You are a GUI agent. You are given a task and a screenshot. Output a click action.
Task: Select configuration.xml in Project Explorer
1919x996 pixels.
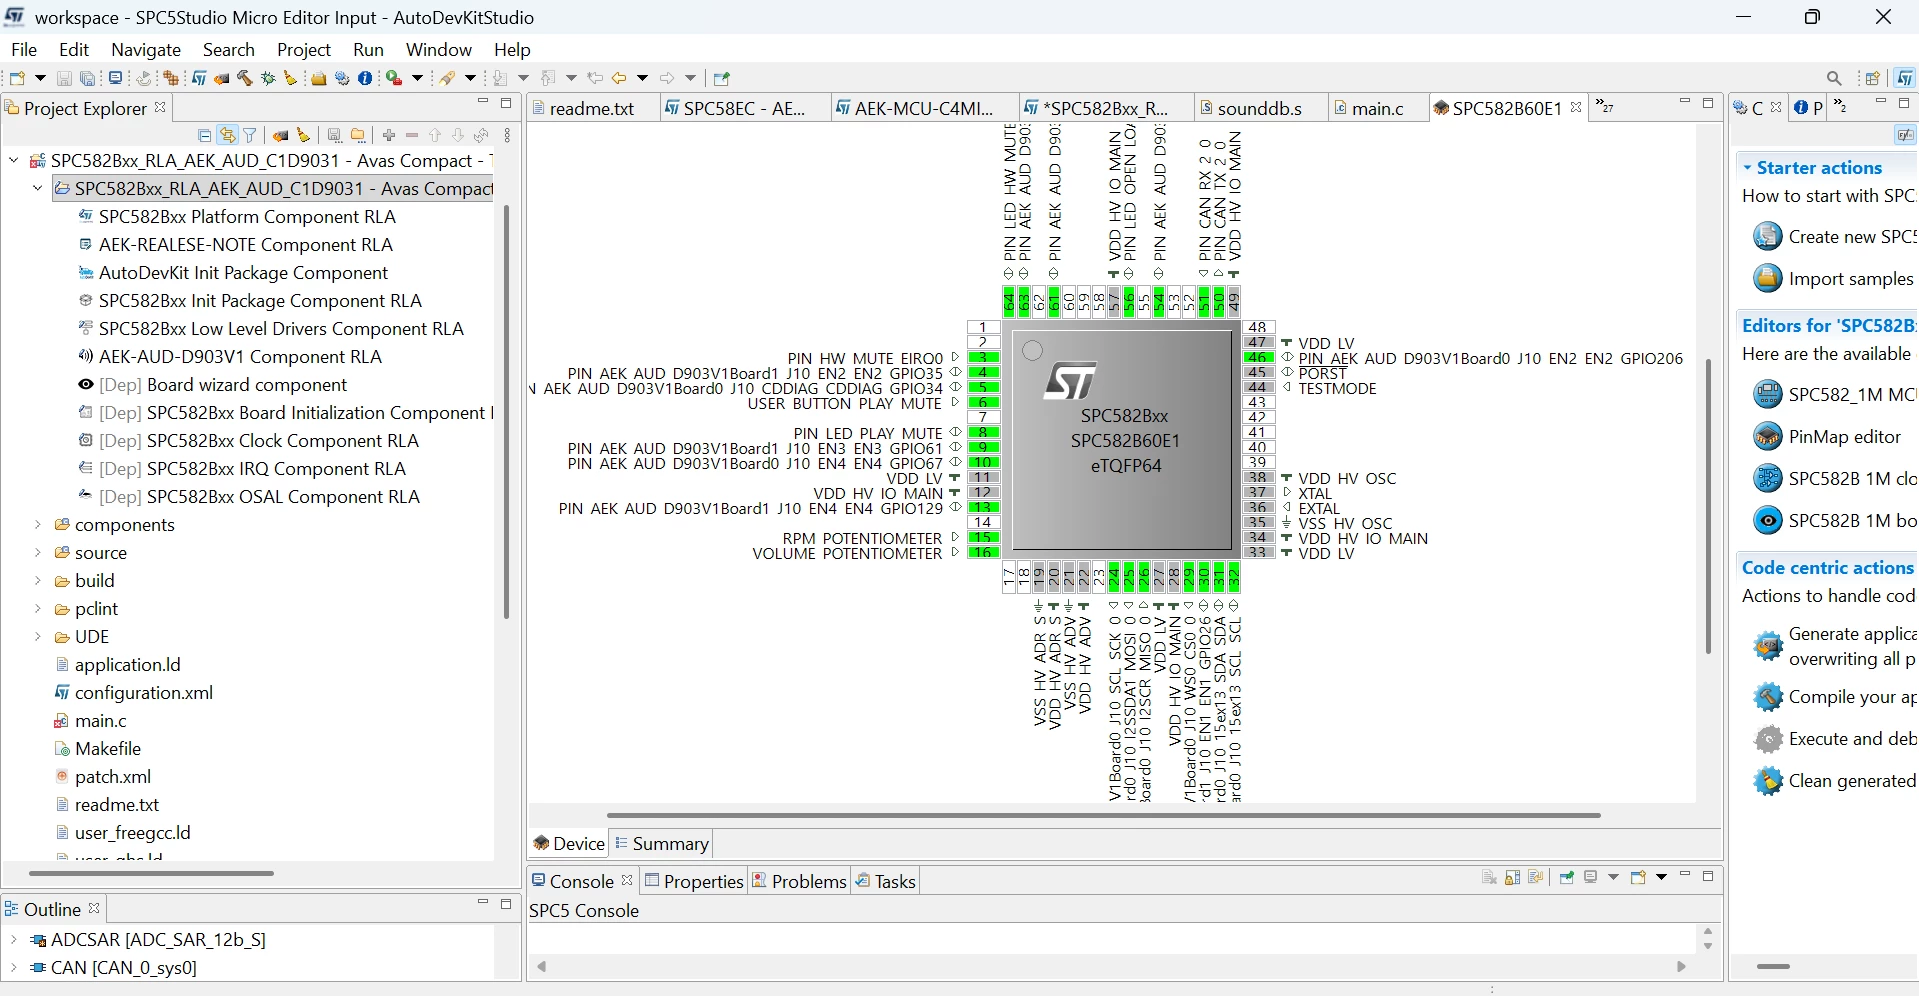point(144,693)
